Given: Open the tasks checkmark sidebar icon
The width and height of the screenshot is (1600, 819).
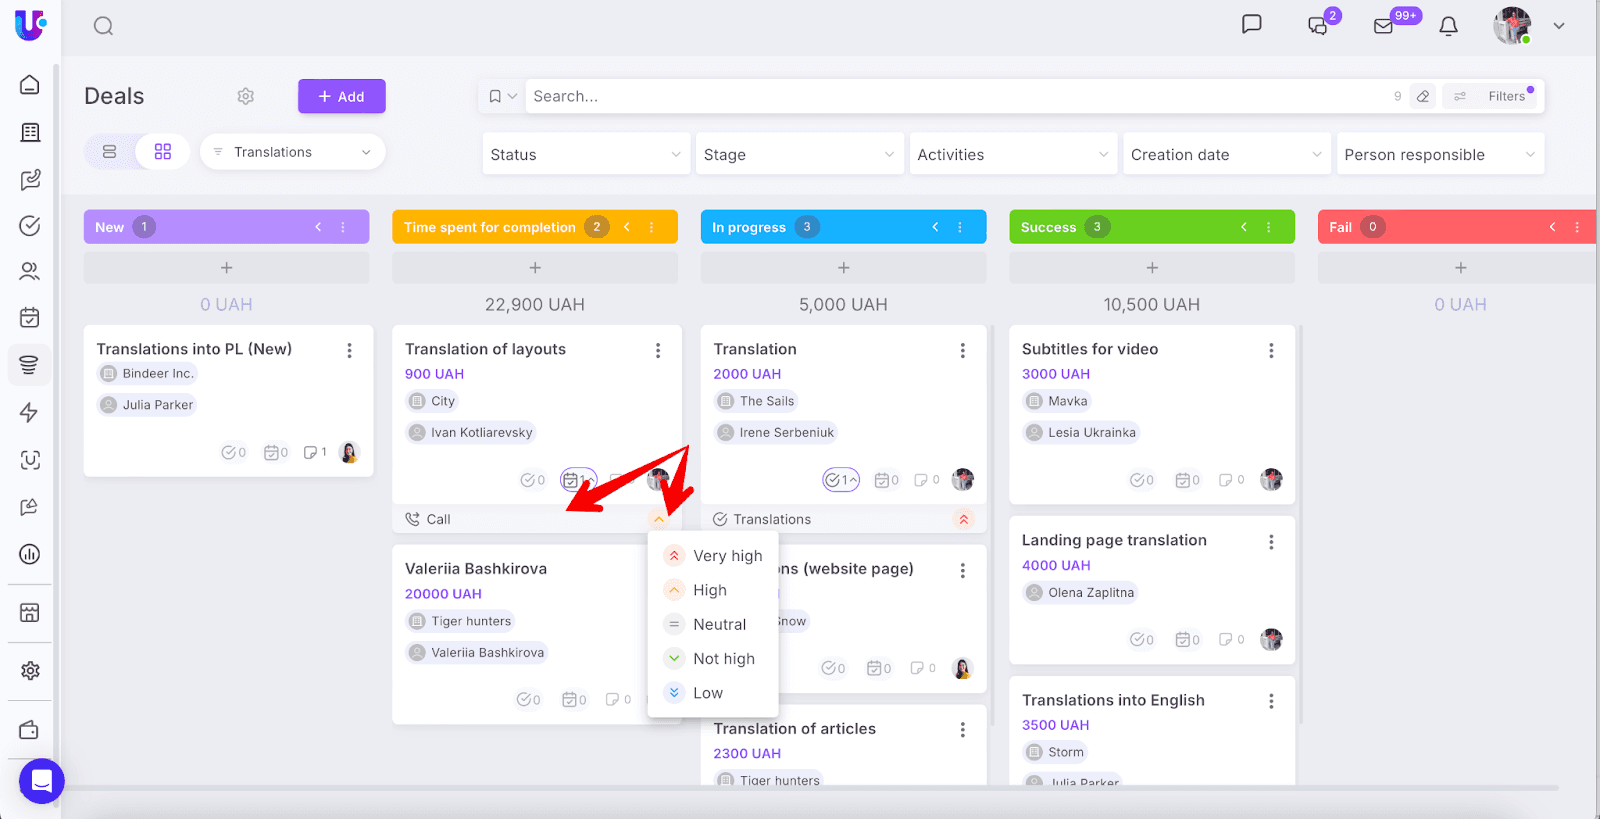Looking at the screenshot, I should coord(30,225).
